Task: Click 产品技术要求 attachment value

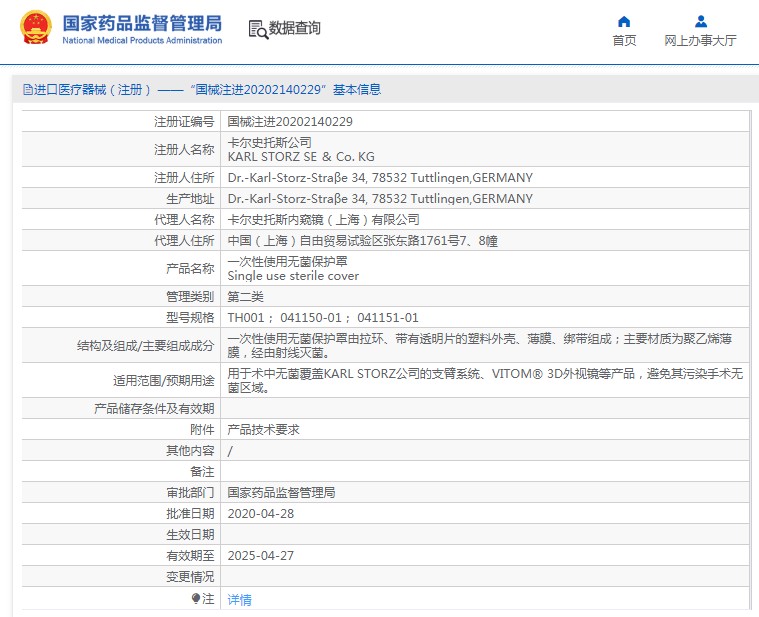Action: pos(263,429)
